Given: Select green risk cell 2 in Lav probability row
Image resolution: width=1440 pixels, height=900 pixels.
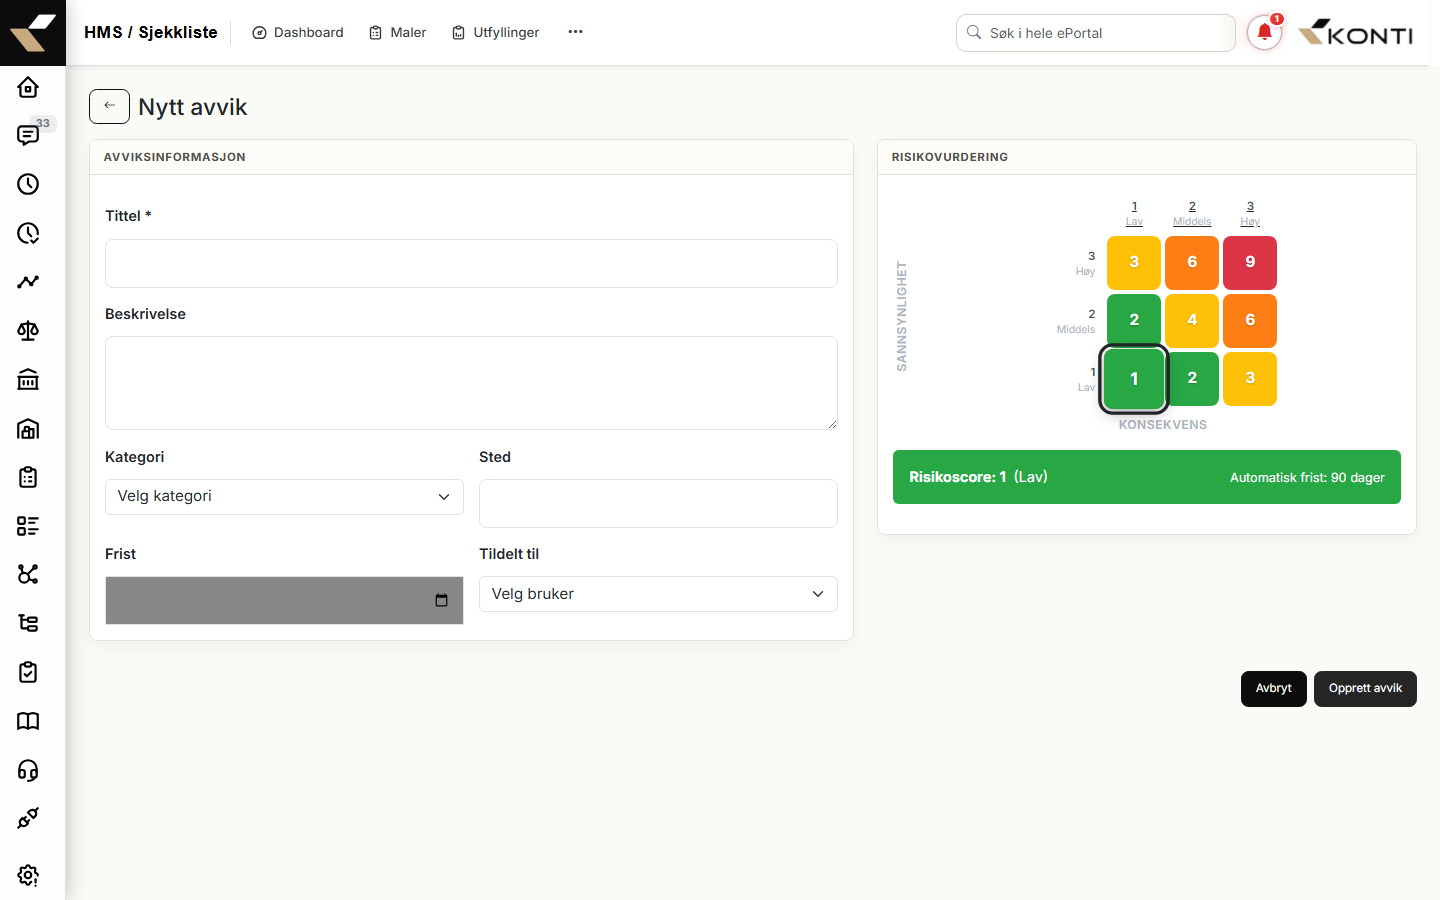Looking at the screenshot, I should (1192, 379).
